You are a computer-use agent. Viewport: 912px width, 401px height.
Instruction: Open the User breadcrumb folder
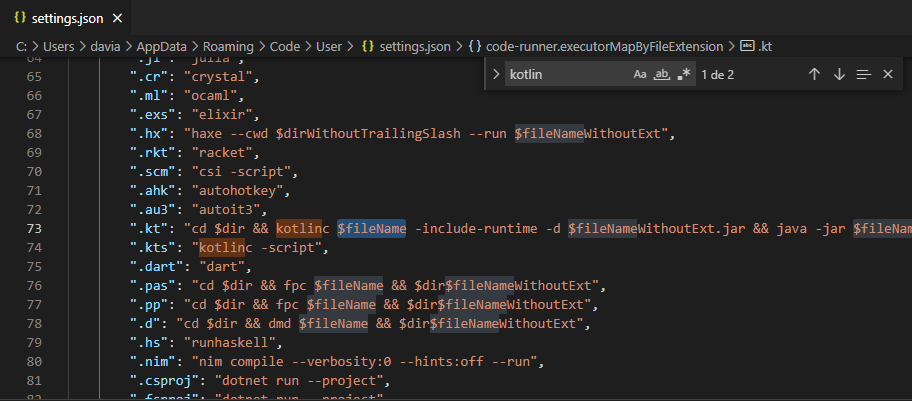click(329, 47)
